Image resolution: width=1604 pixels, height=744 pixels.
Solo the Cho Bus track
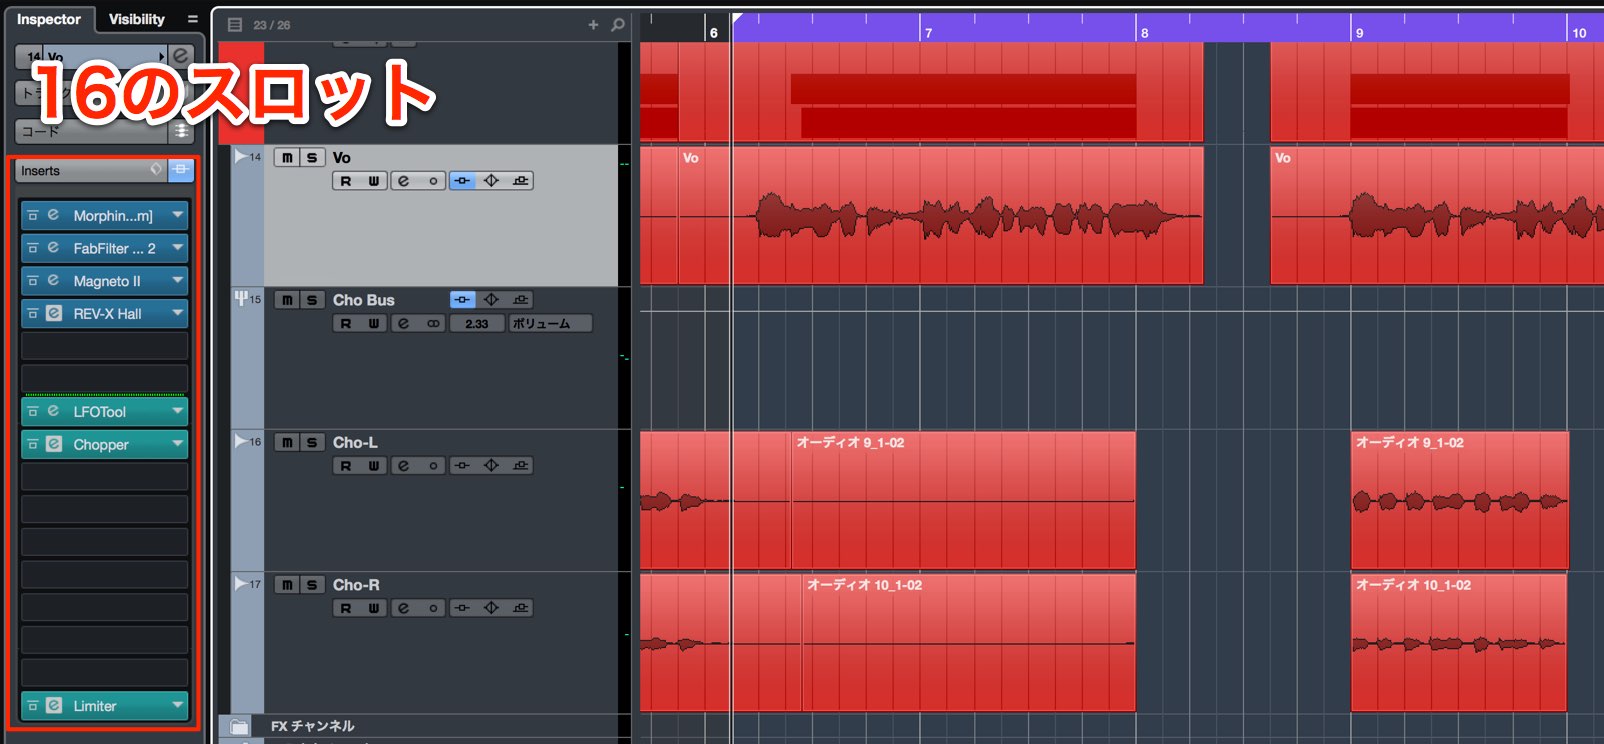312,300
